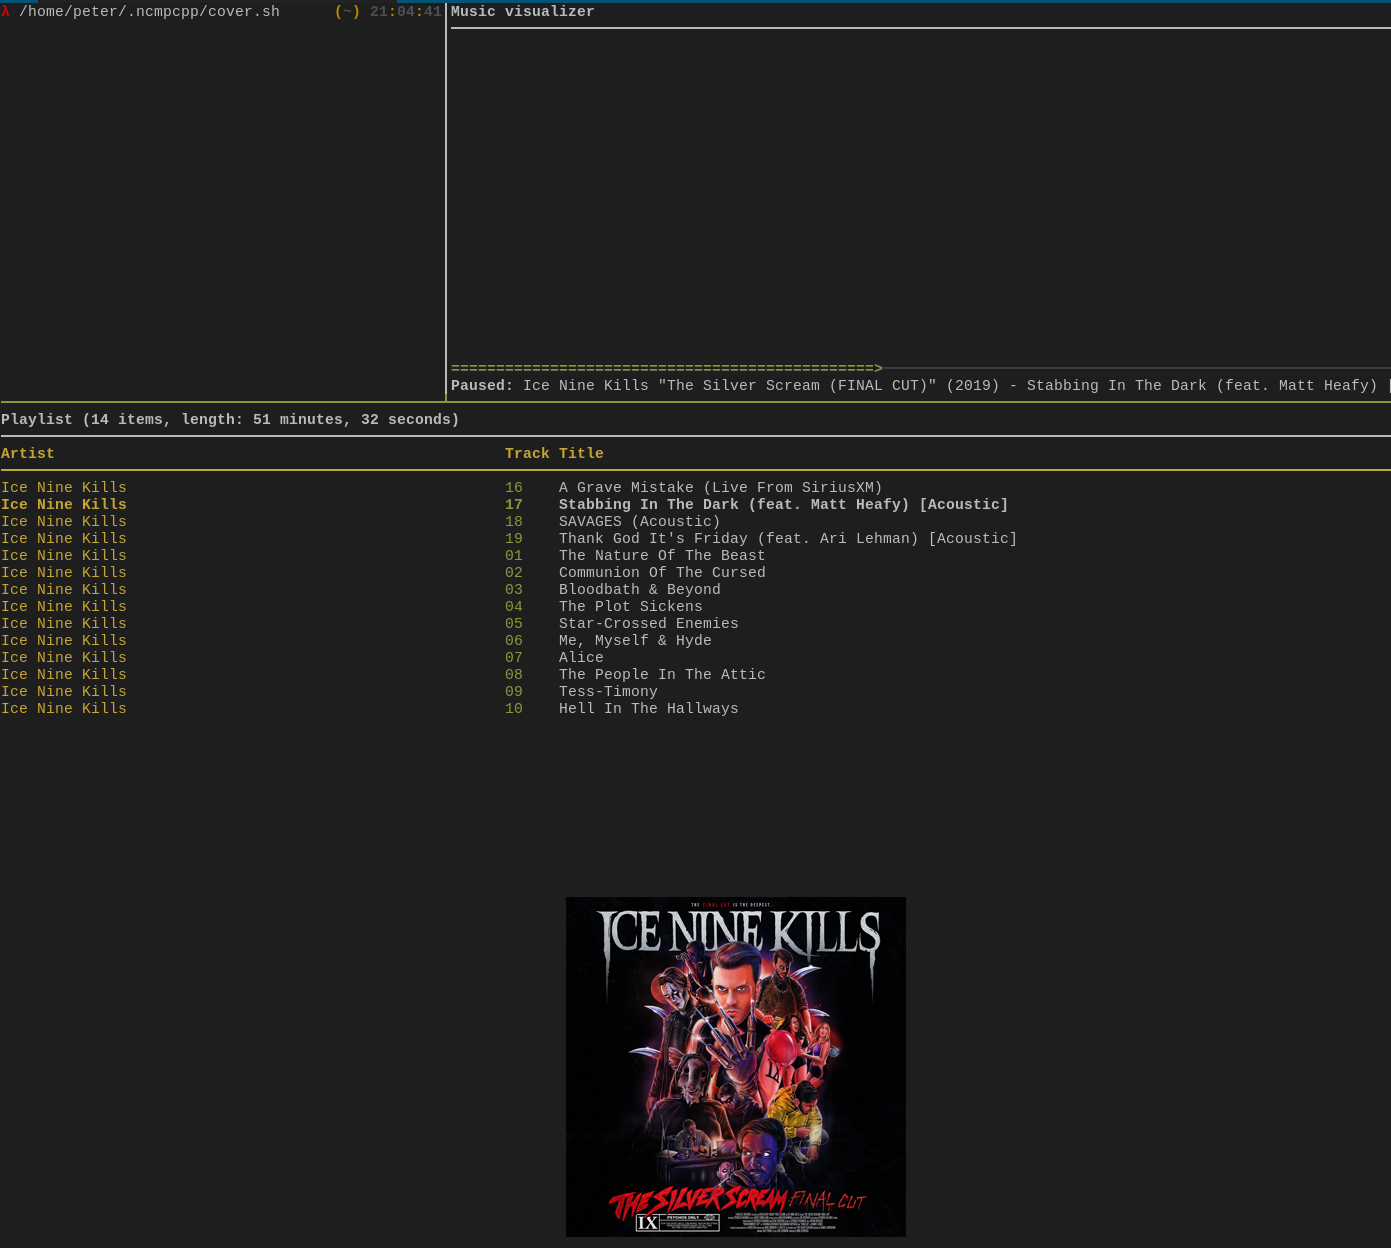The height and width of the screenshot is (1248, 1391).
Task: Select Hell In The Hallways entry
Action: (x=648, y=709)
